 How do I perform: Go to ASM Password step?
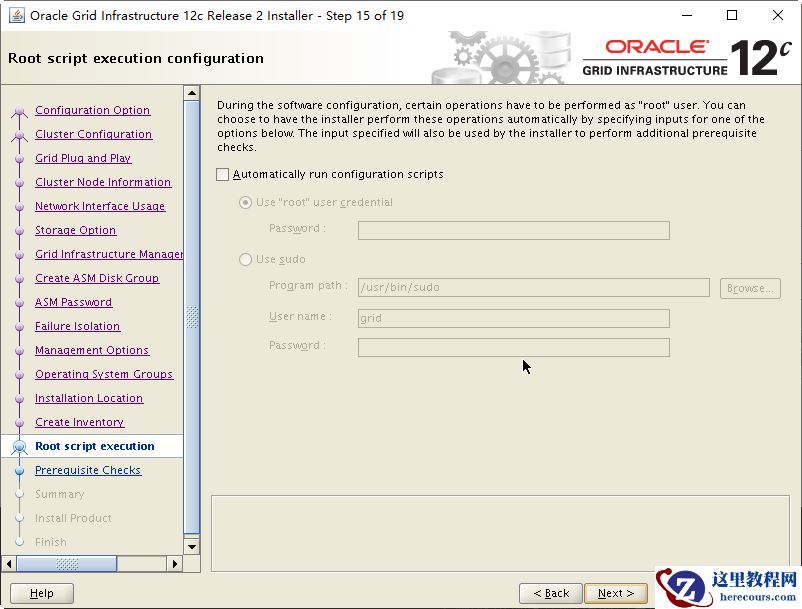point(73,302)
